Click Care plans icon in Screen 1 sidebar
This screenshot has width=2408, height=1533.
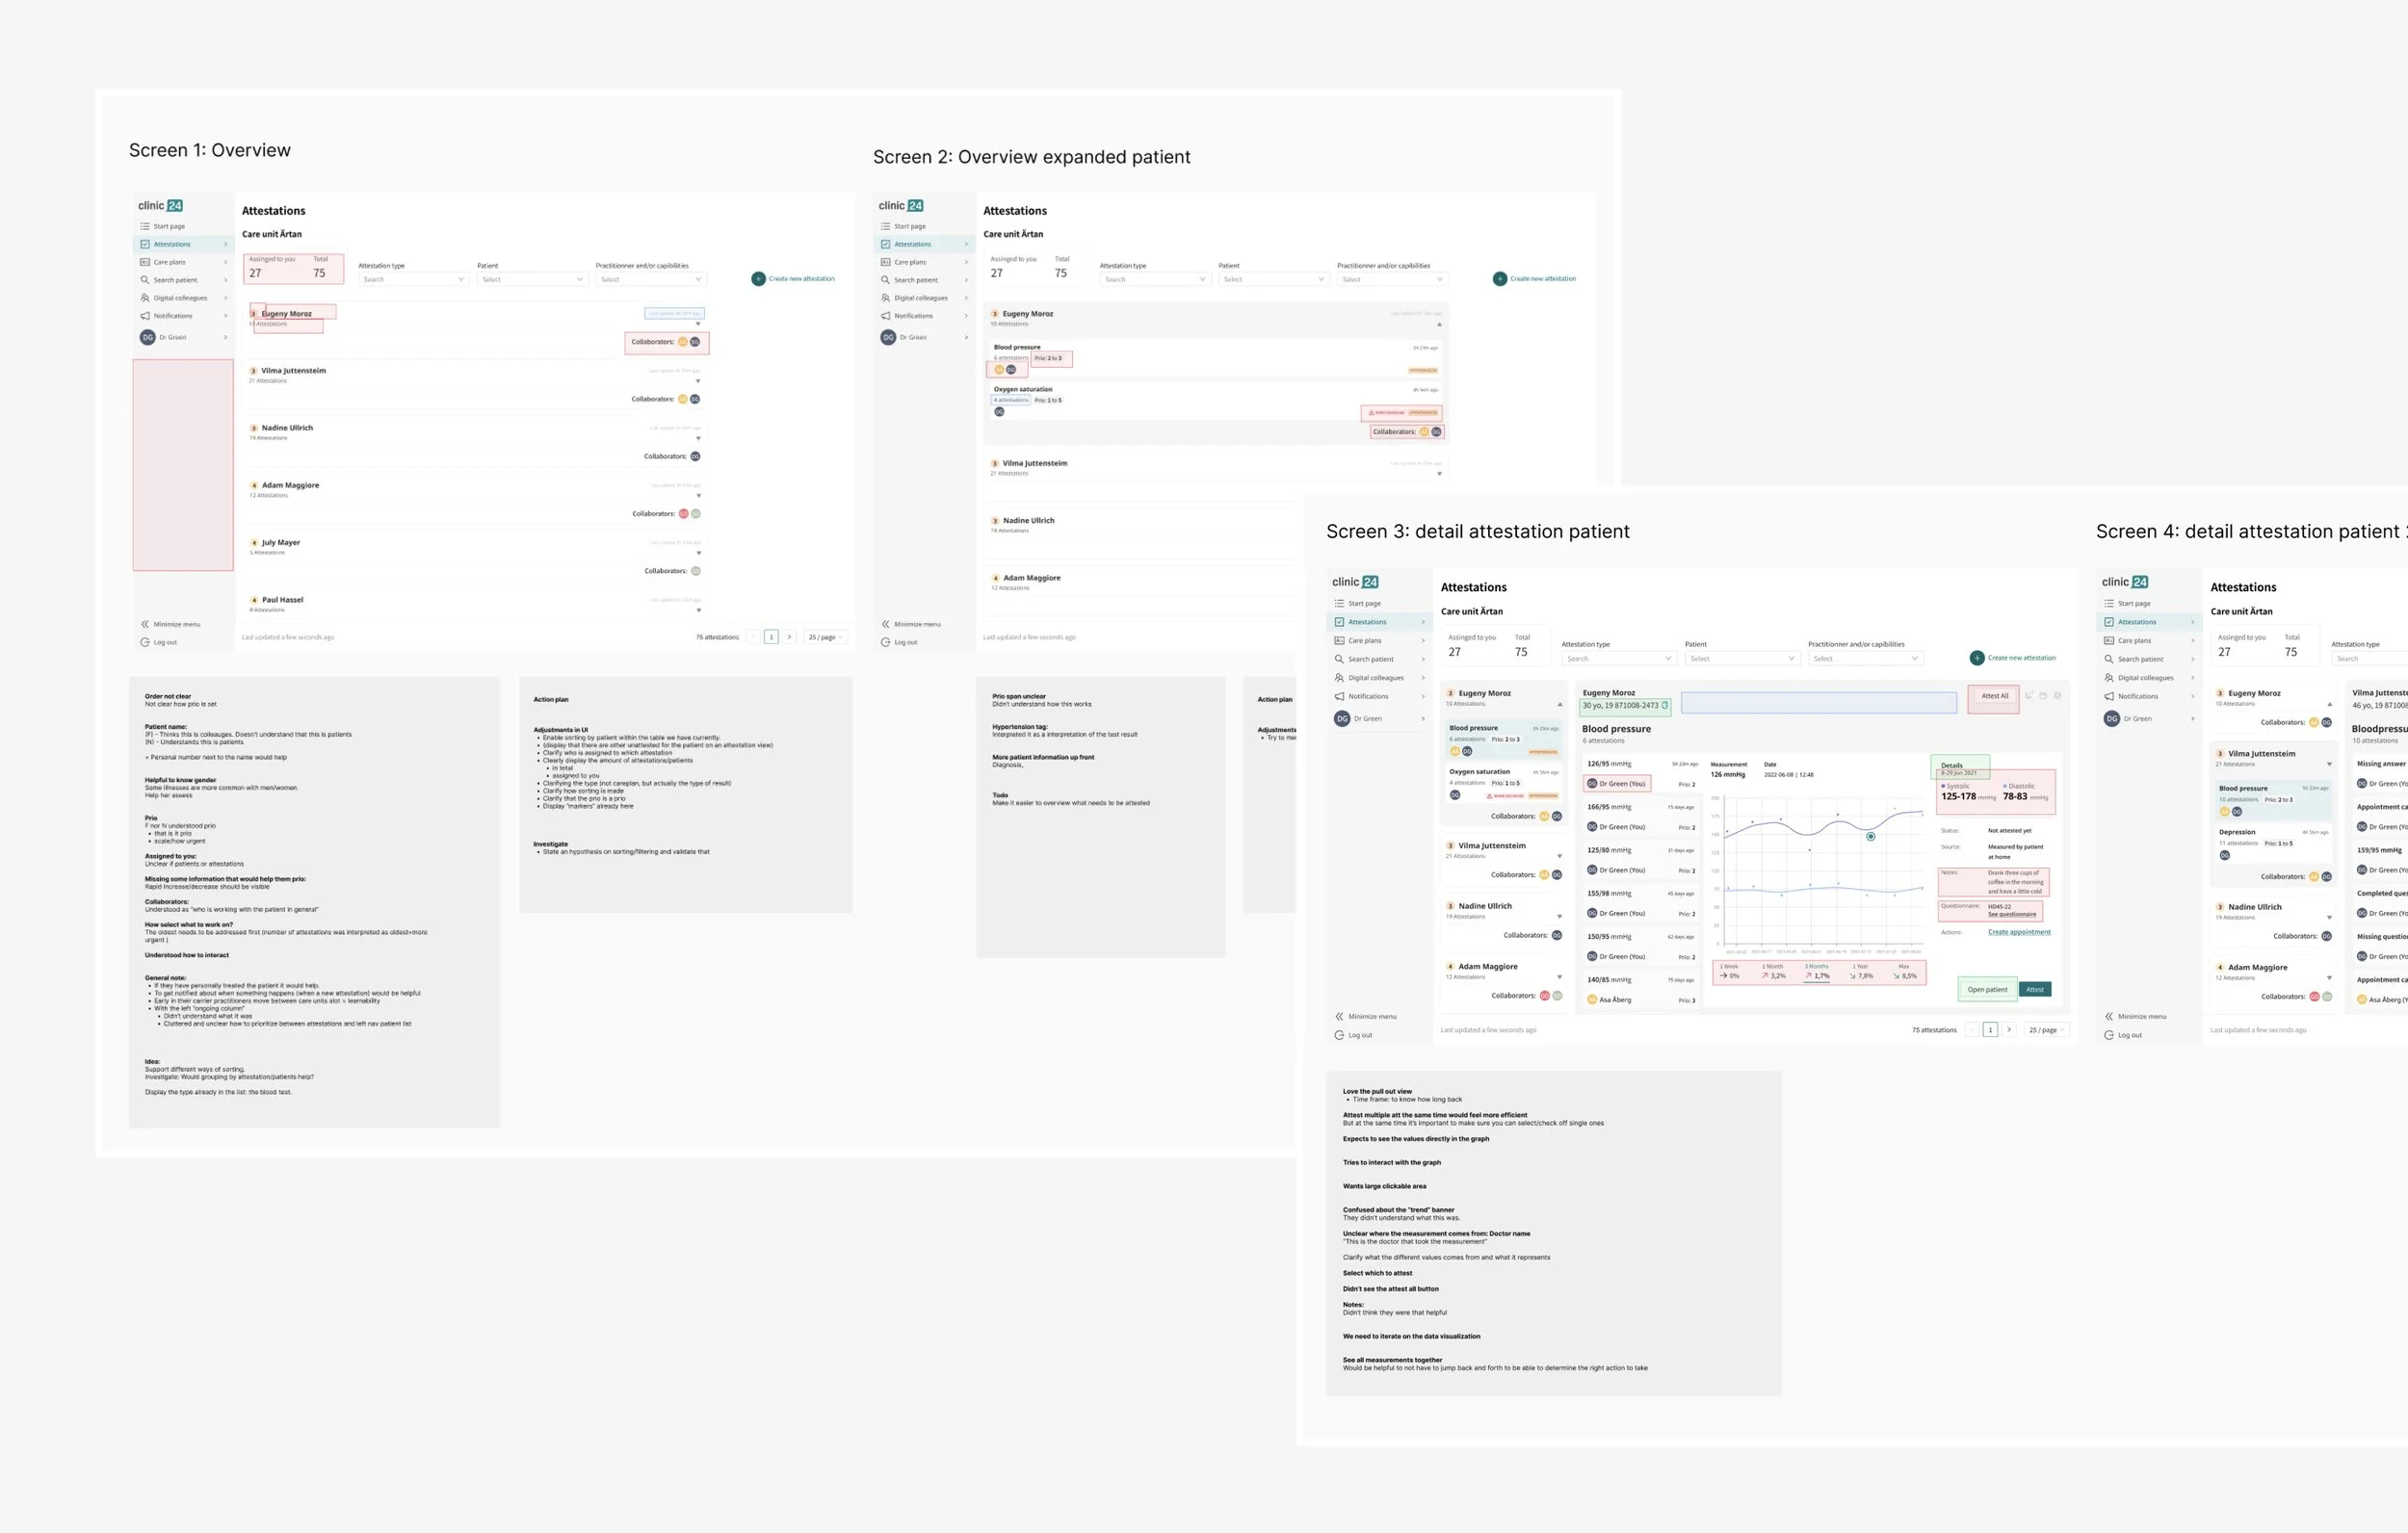click(x=145, y=262)
